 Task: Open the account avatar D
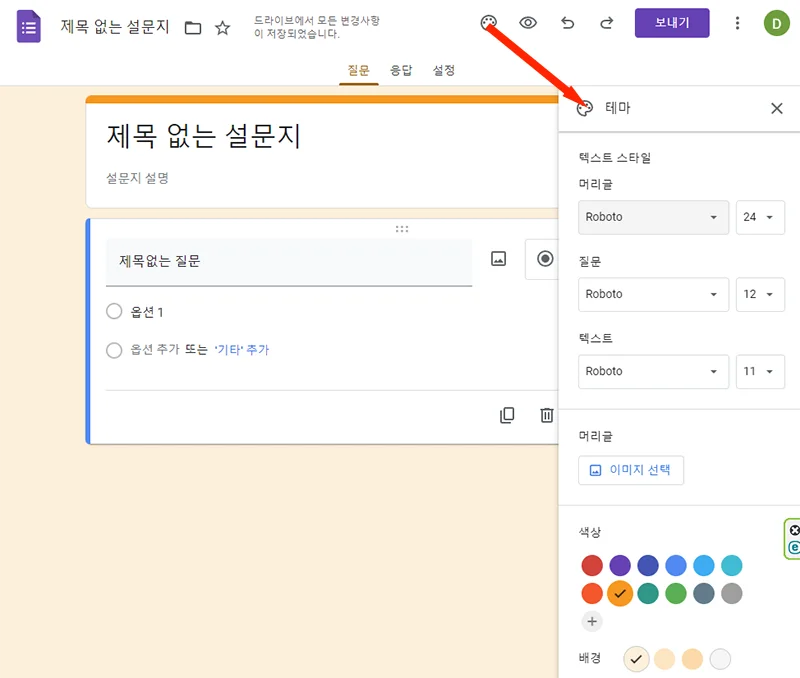pos(777,23)
